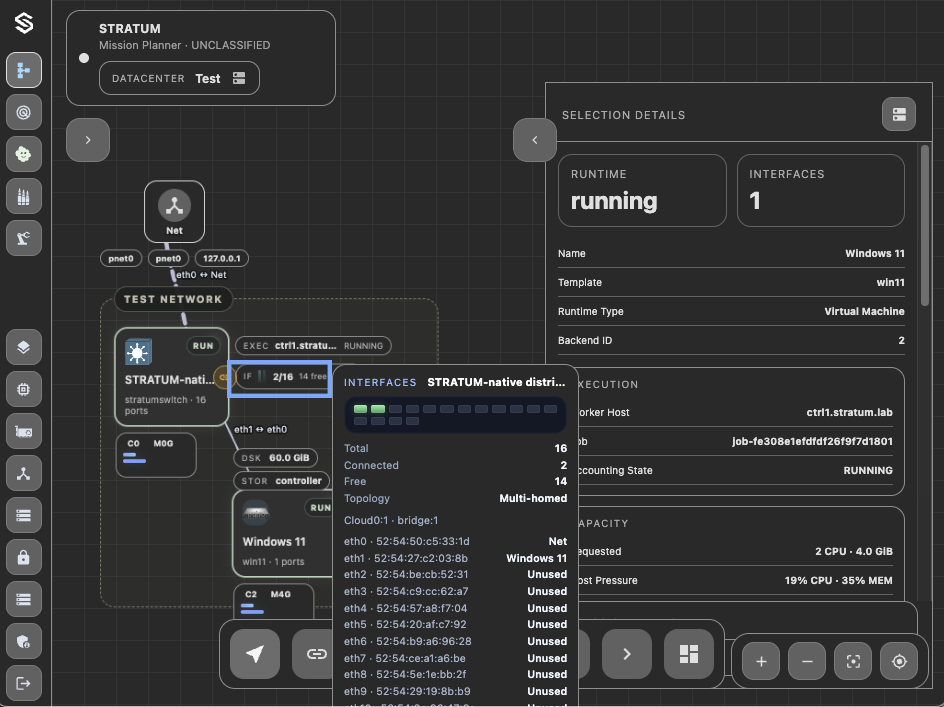Open the DATACENTER Test selector
This screenshot has width=944, height=707.
coord(179,78)
